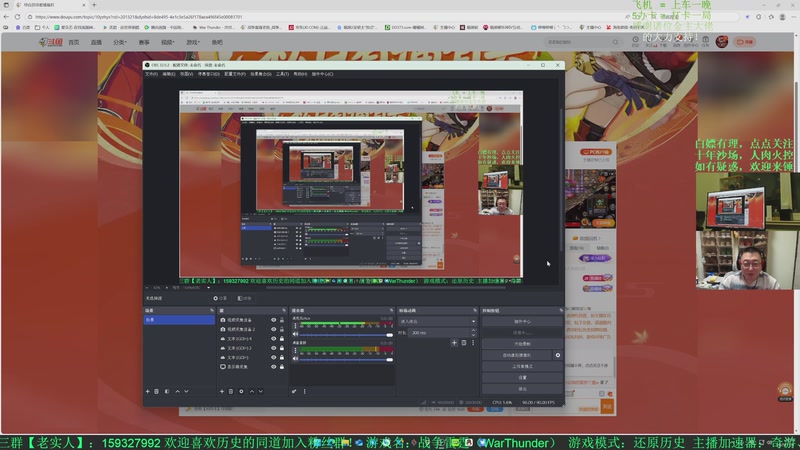Click the OBS preview horizontal scrollbar
This screenshot has width=800, height=450.
pyautogui.click(x=386, y=288)
